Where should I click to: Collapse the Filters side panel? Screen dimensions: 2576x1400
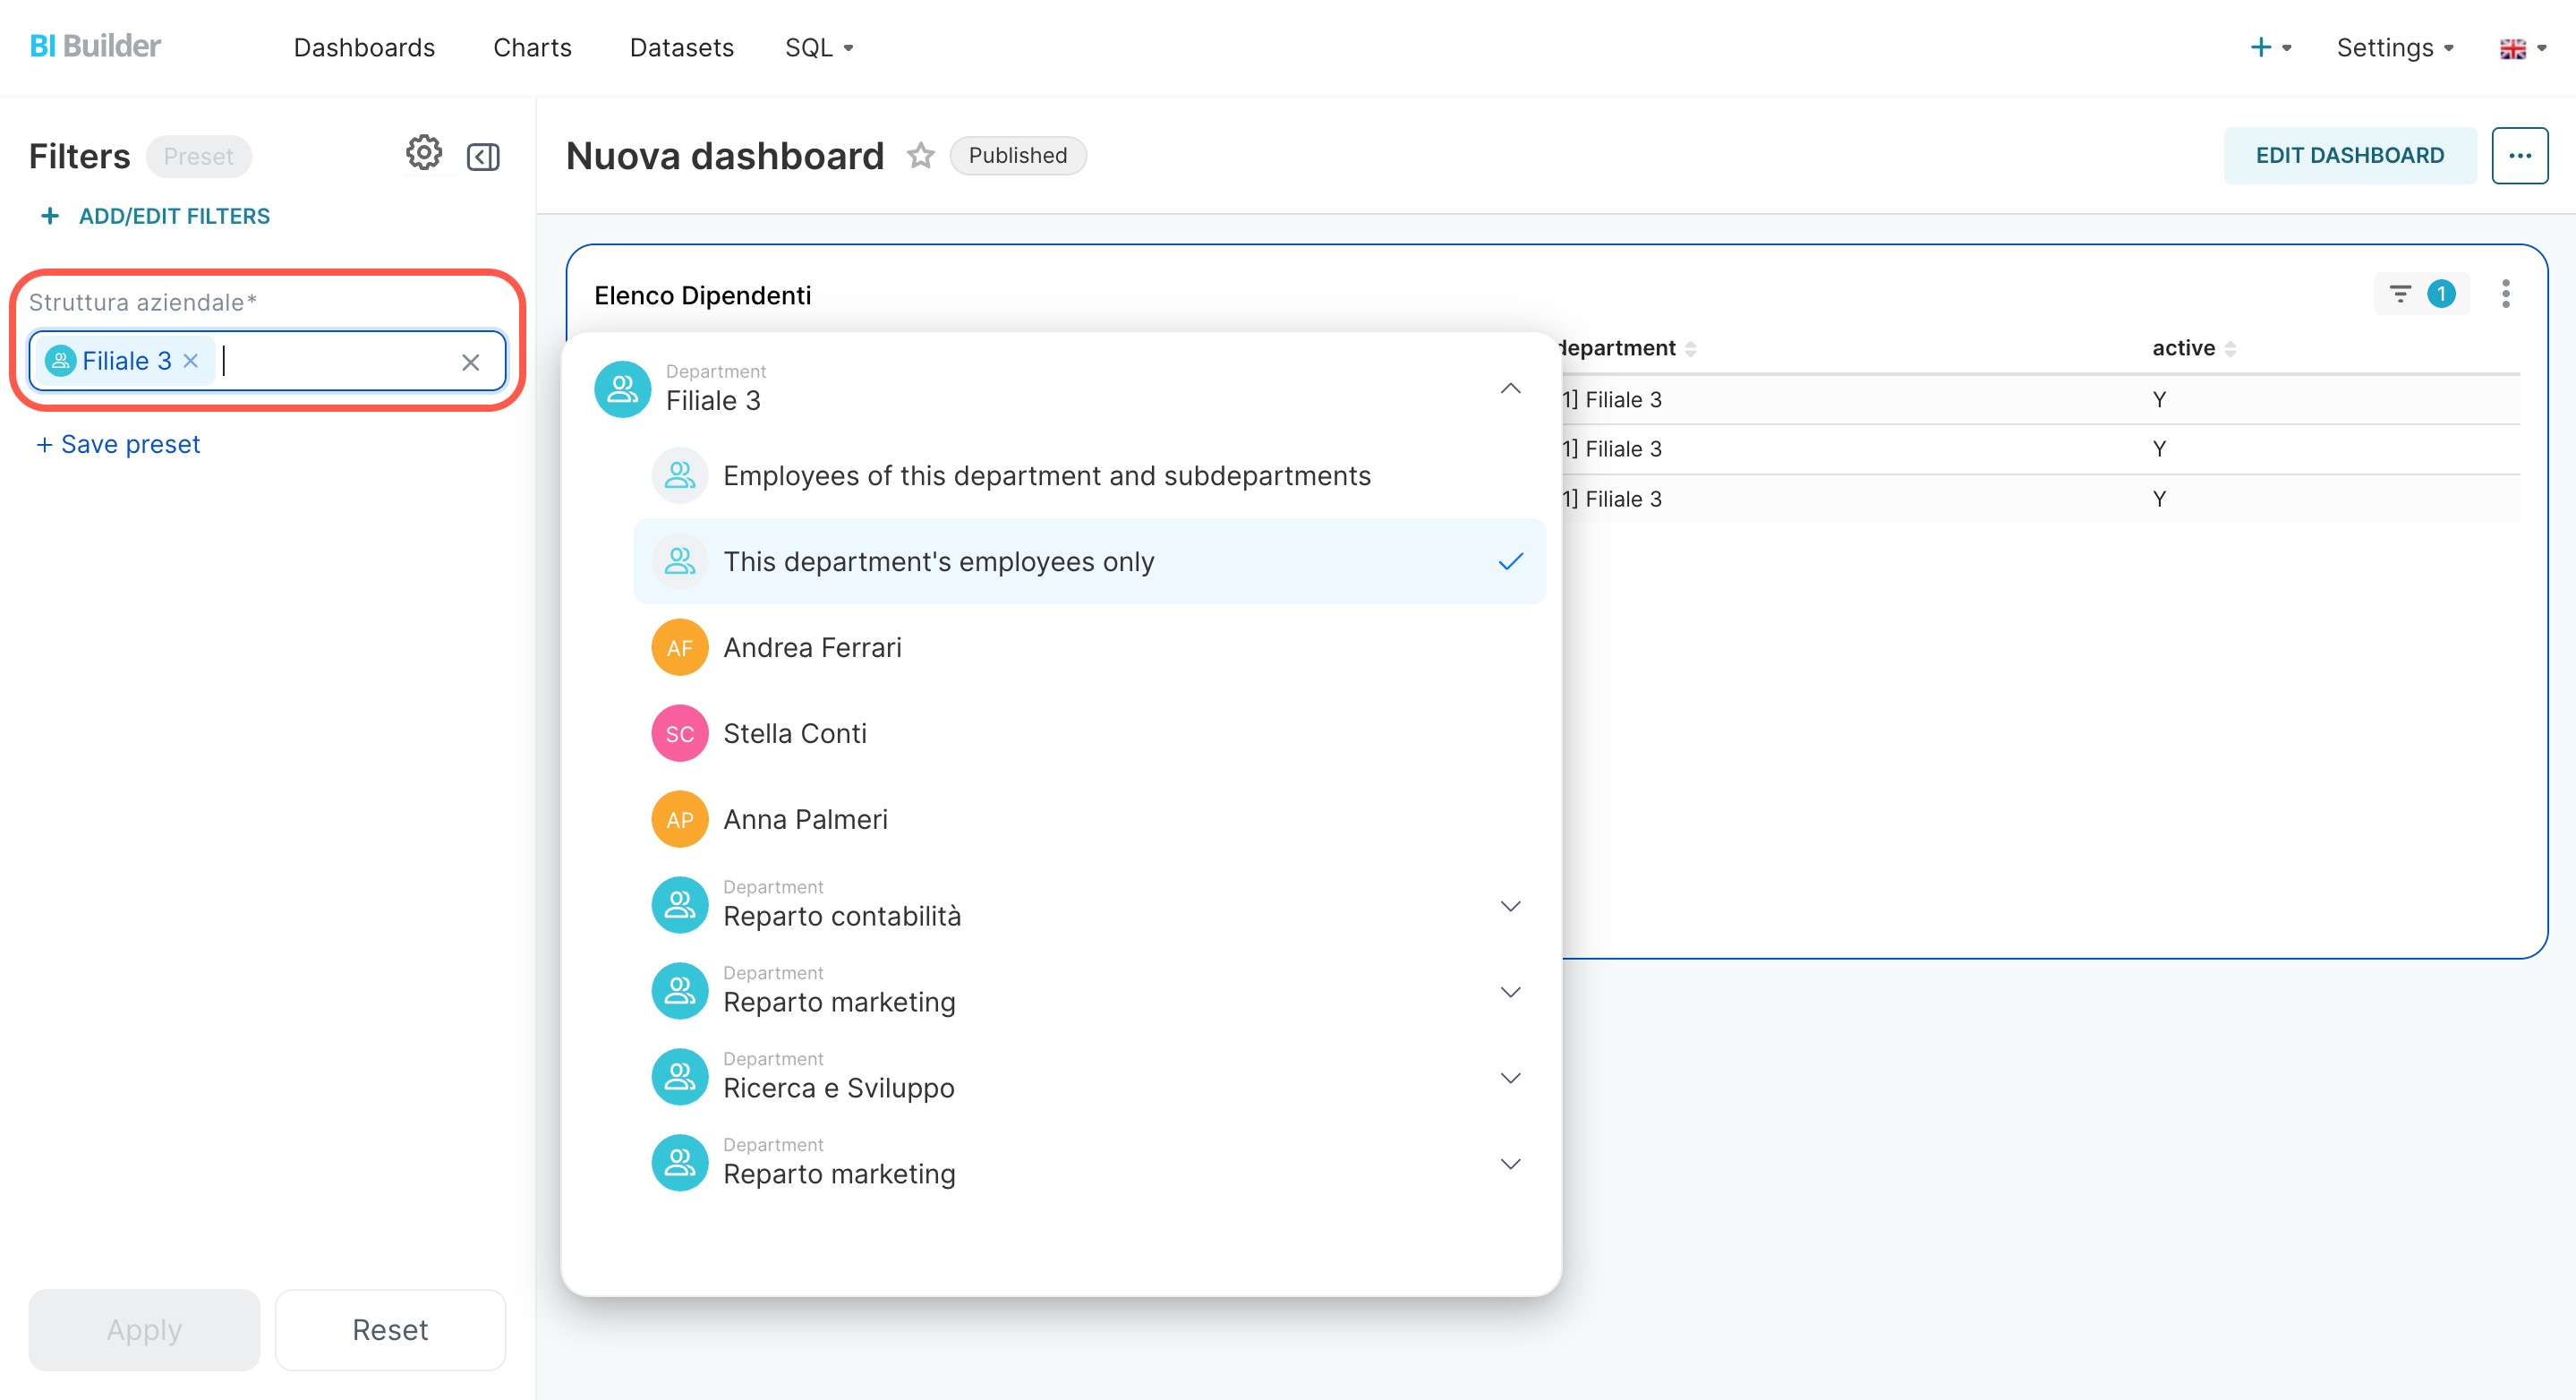tap(483, 157)
